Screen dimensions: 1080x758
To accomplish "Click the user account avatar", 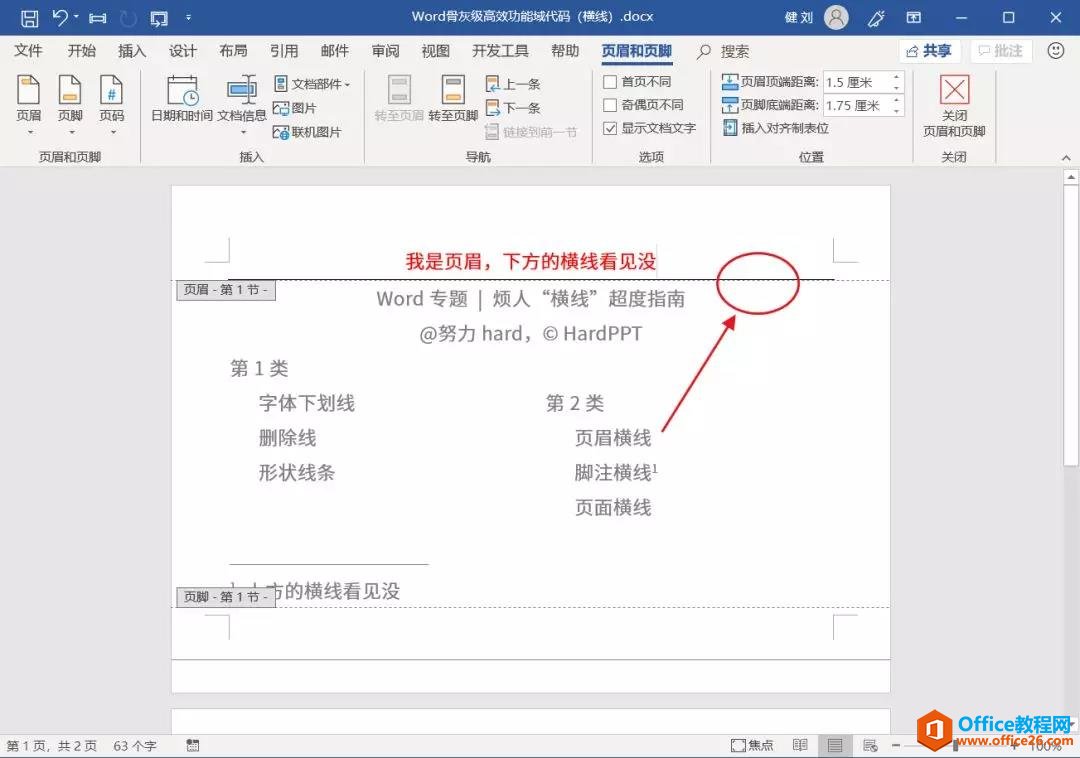I will 836,17.
